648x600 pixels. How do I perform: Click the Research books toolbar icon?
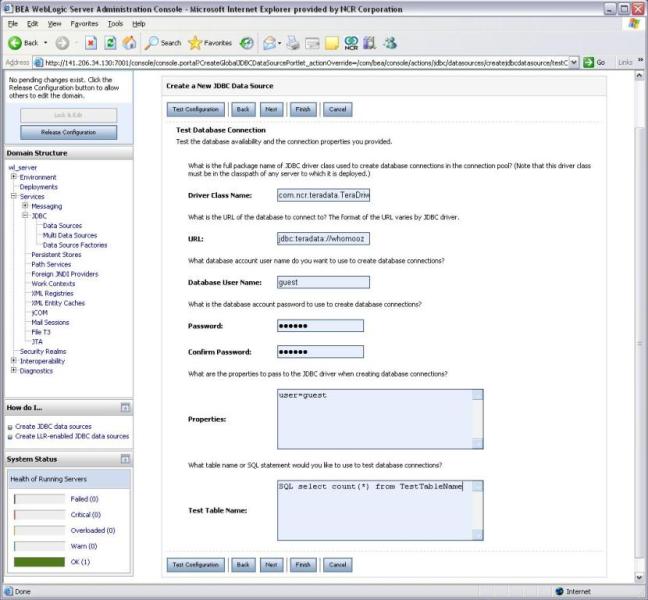[369, 43]
